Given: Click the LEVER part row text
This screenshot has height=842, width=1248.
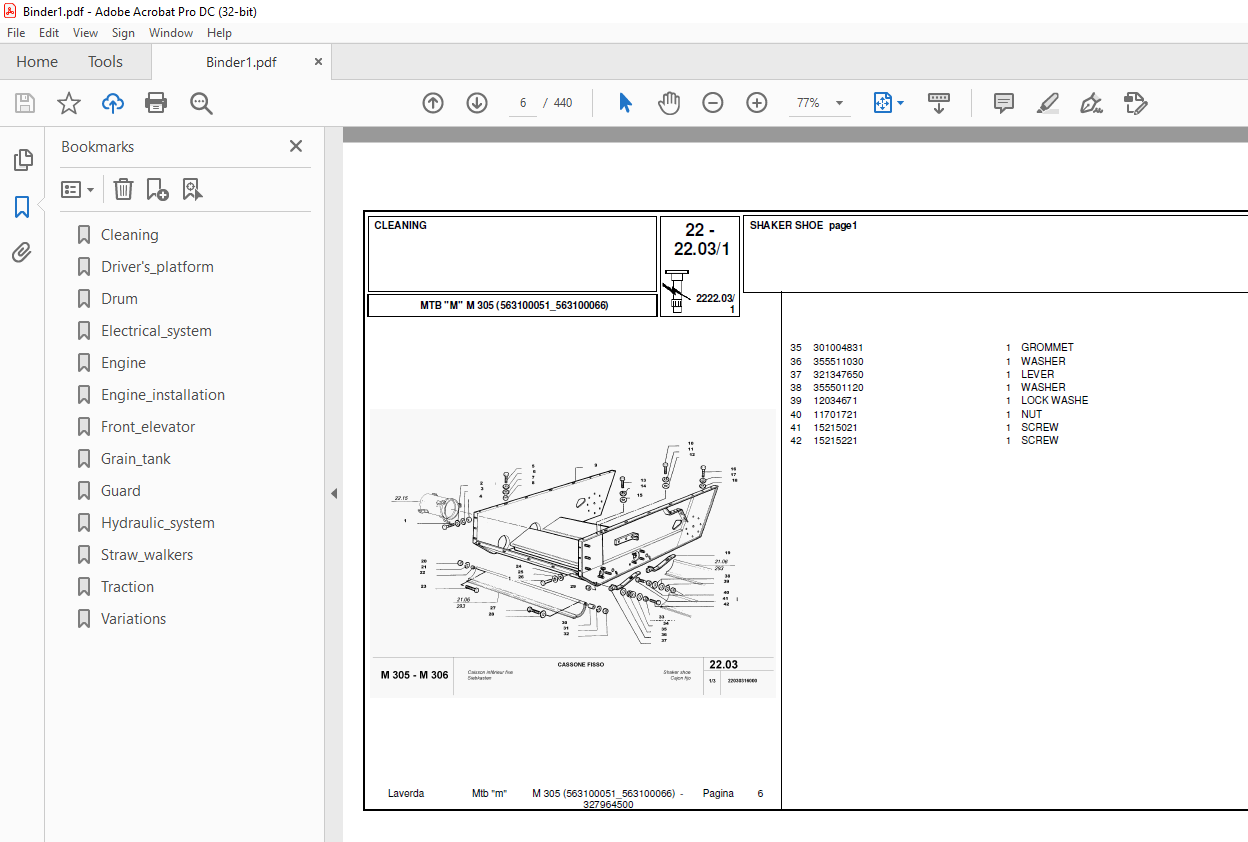Looking at the screenshot, I should coord(1037,374).
